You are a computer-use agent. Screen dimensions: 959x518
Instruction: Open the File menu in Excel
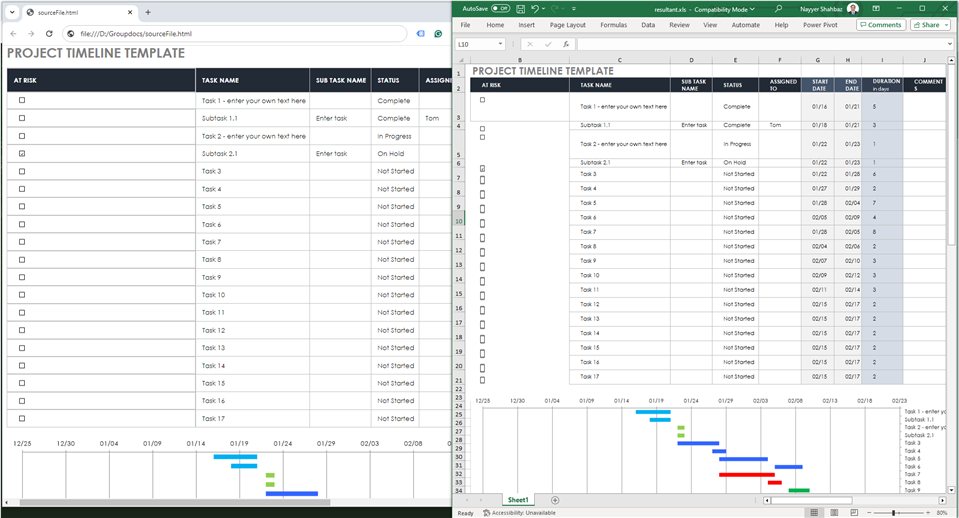coord(465,25)
